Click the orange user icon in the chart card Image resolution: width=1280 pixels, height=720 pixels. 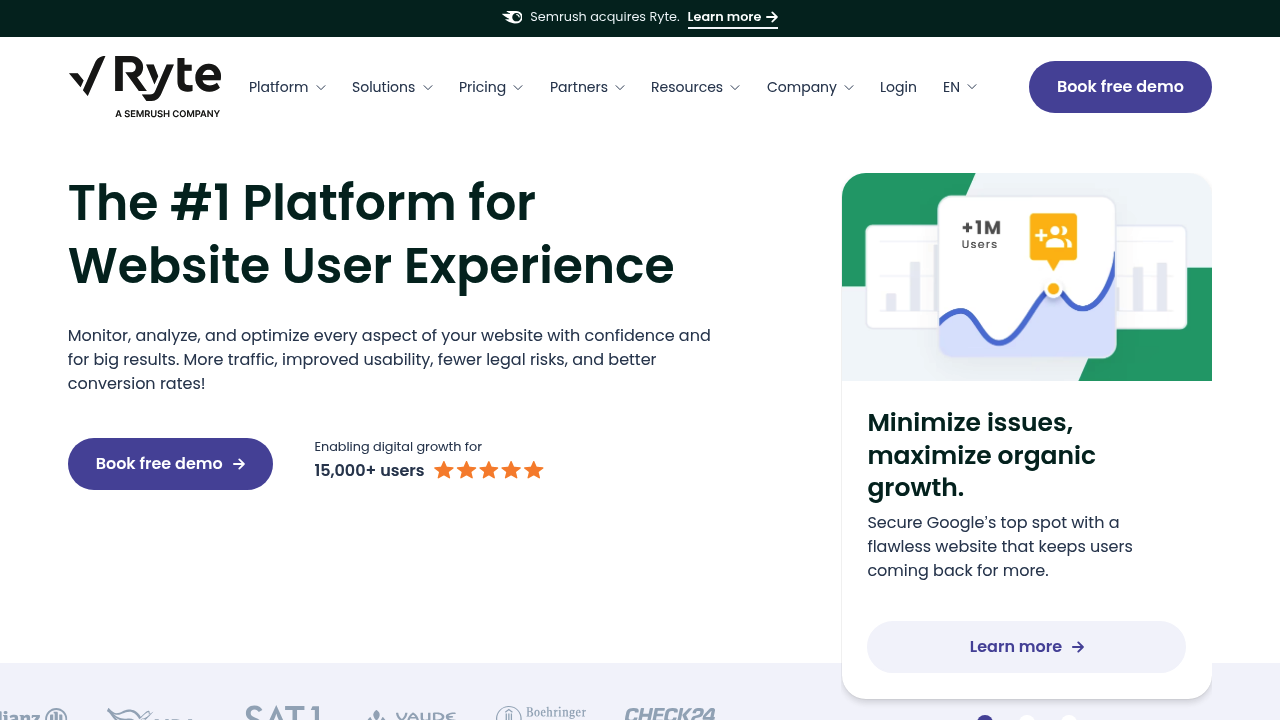point(1053,237)
